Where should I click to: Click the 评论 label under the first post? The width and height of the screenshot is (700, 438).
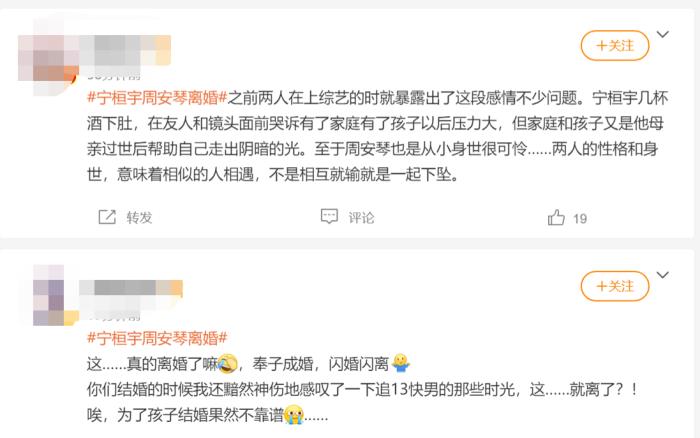(x=361, y=218)
